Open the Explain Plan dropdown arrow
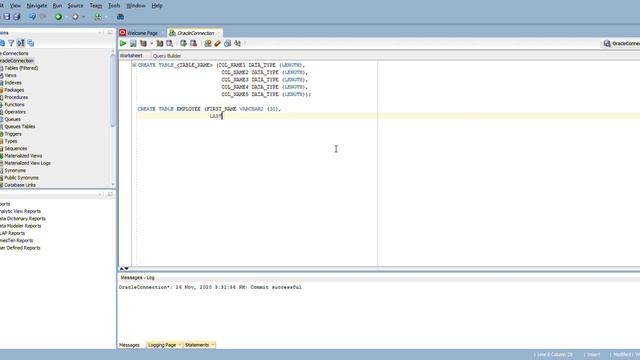640x360 pixels. (x=151, y=43)
